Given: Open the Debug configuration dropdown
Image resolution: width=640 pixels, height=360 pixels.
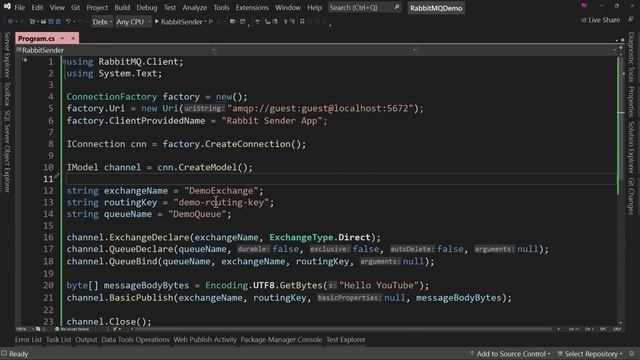Looking at the screenshot, I should 102,22.
